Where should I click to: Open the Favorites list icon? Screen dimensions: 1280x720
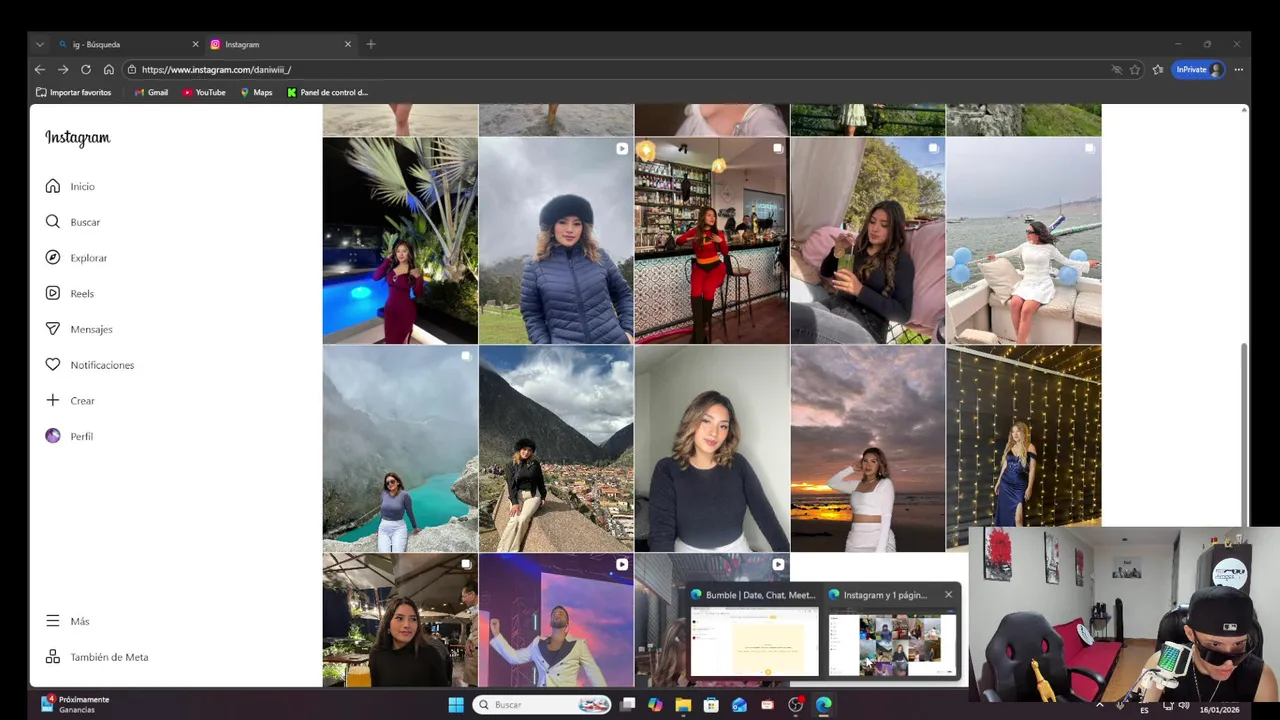point(1158,70)
